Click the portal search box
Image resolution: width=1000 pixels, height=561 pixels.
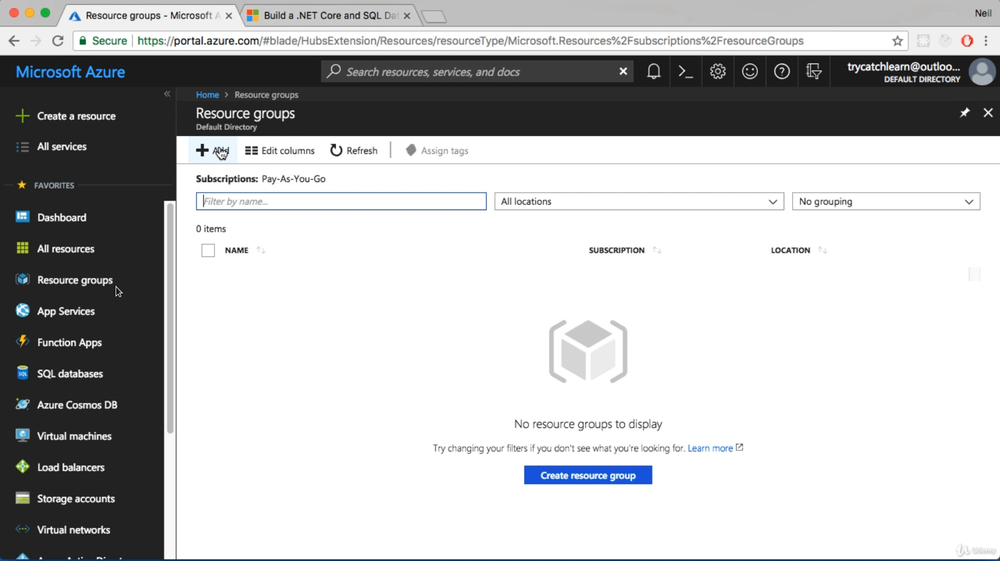(478, 71)
